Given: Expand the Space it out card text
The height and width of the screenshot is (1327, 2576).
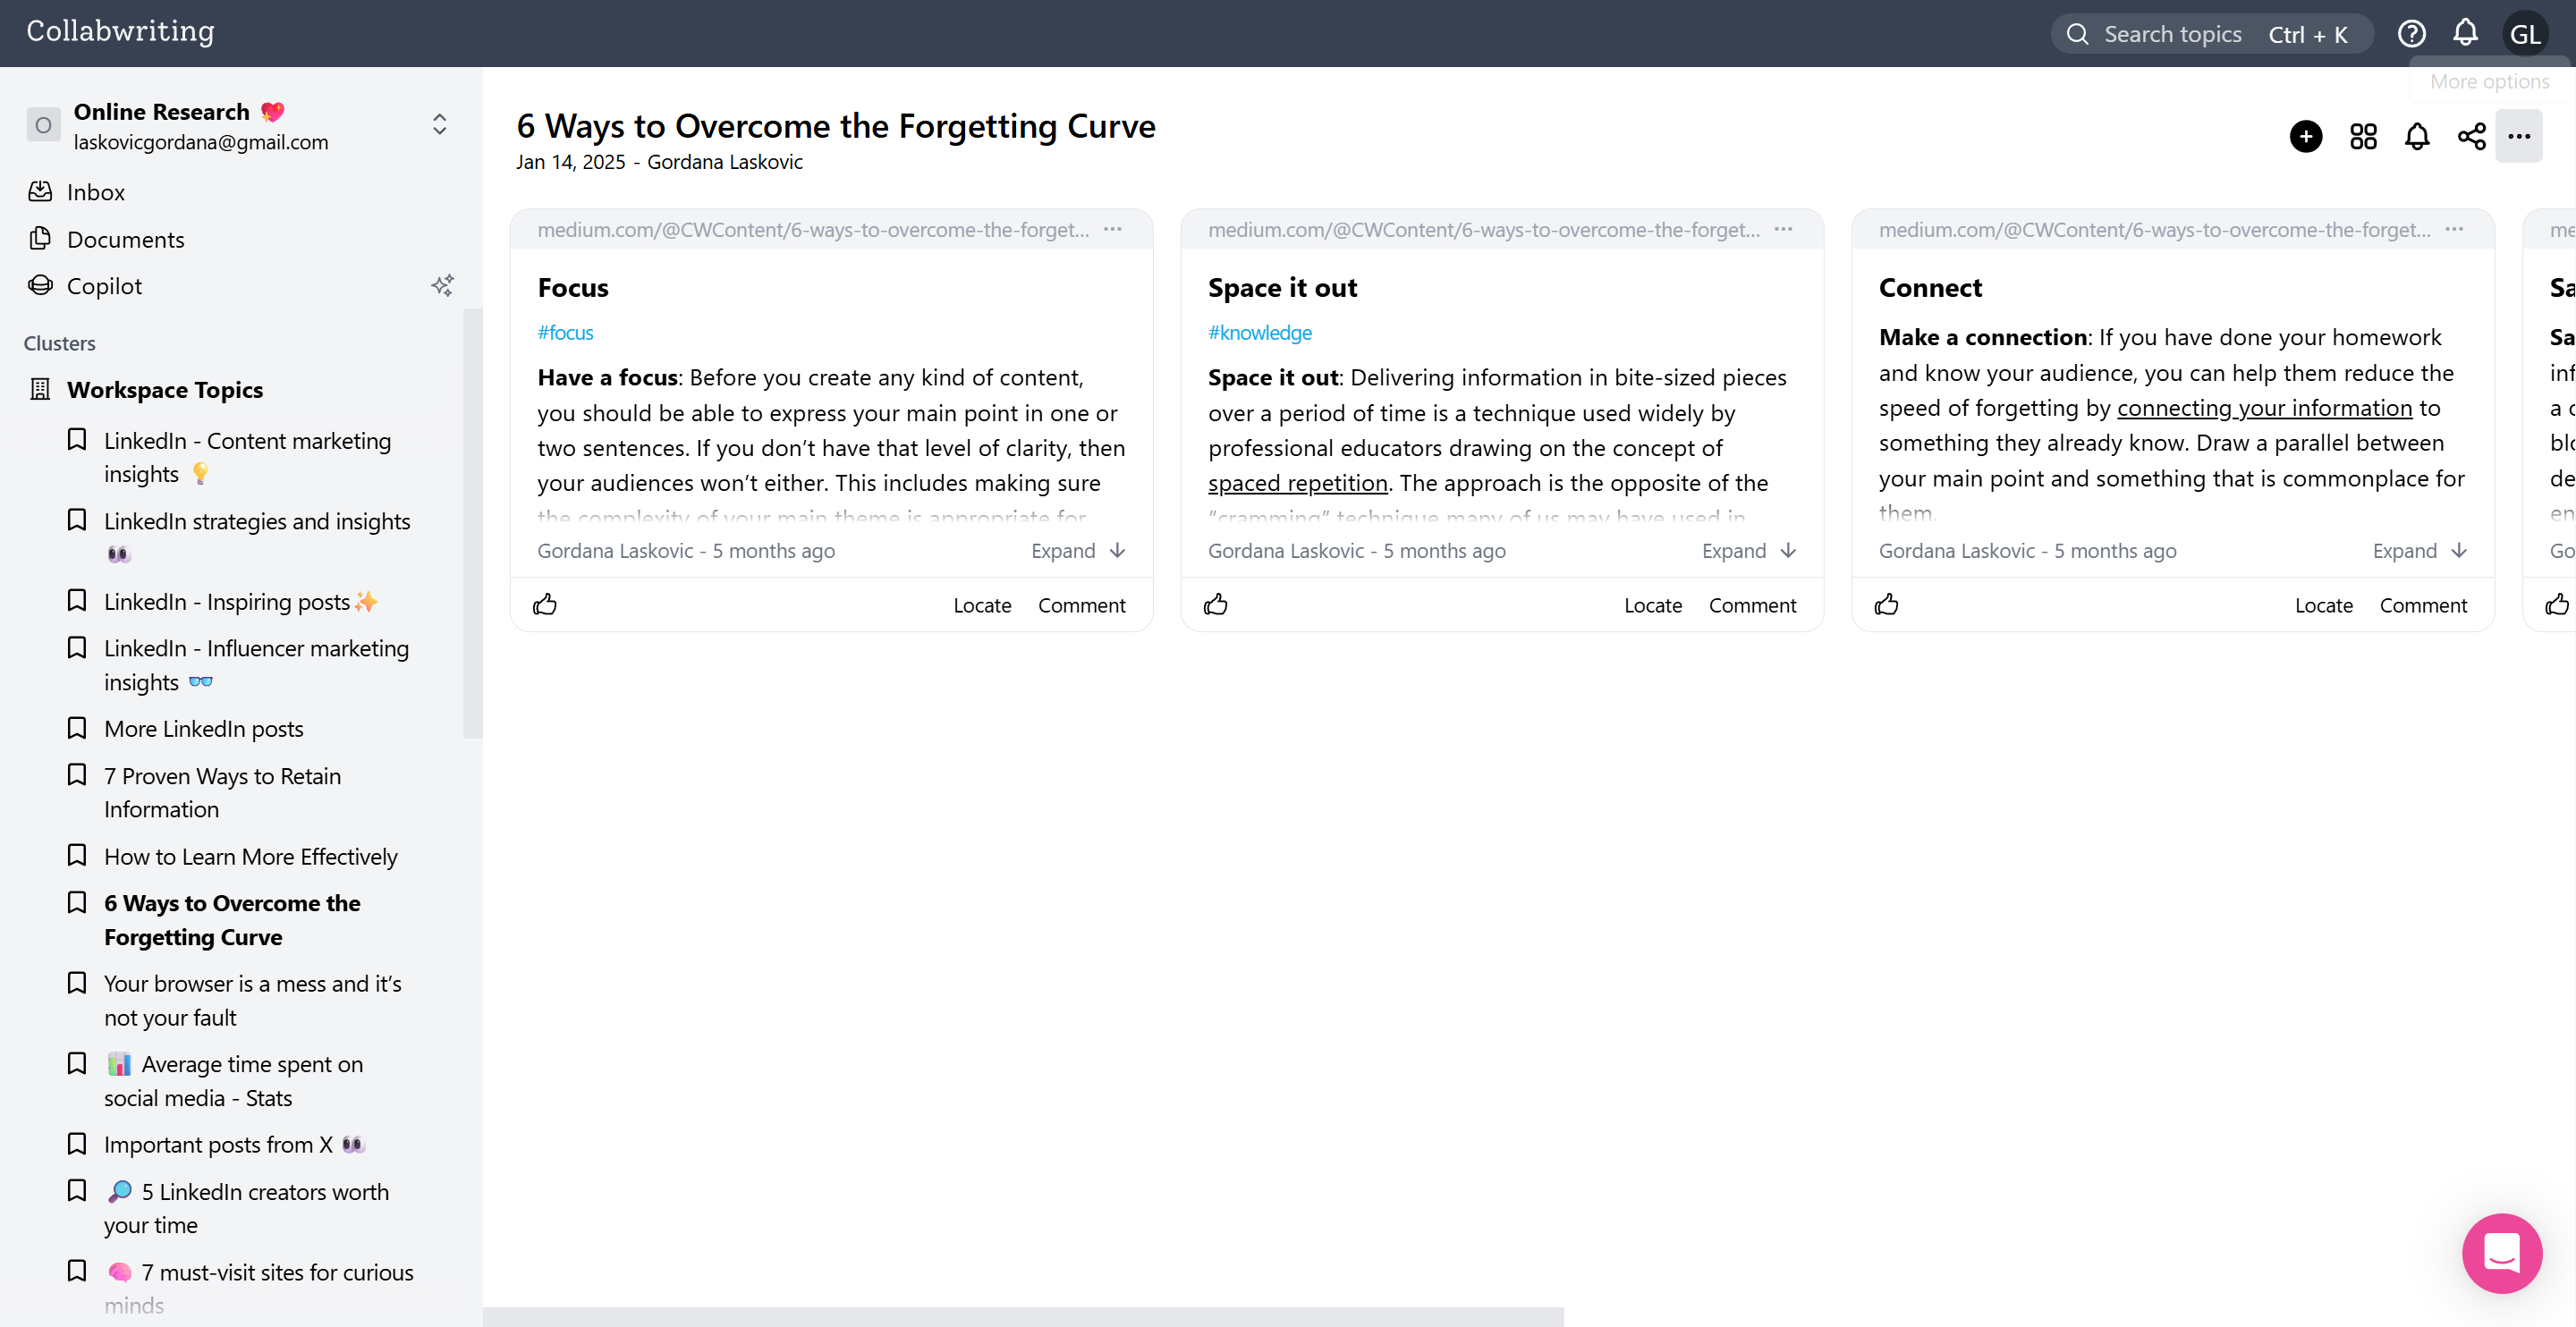Looking at the screenshot, I should [x=1749, y=551].
